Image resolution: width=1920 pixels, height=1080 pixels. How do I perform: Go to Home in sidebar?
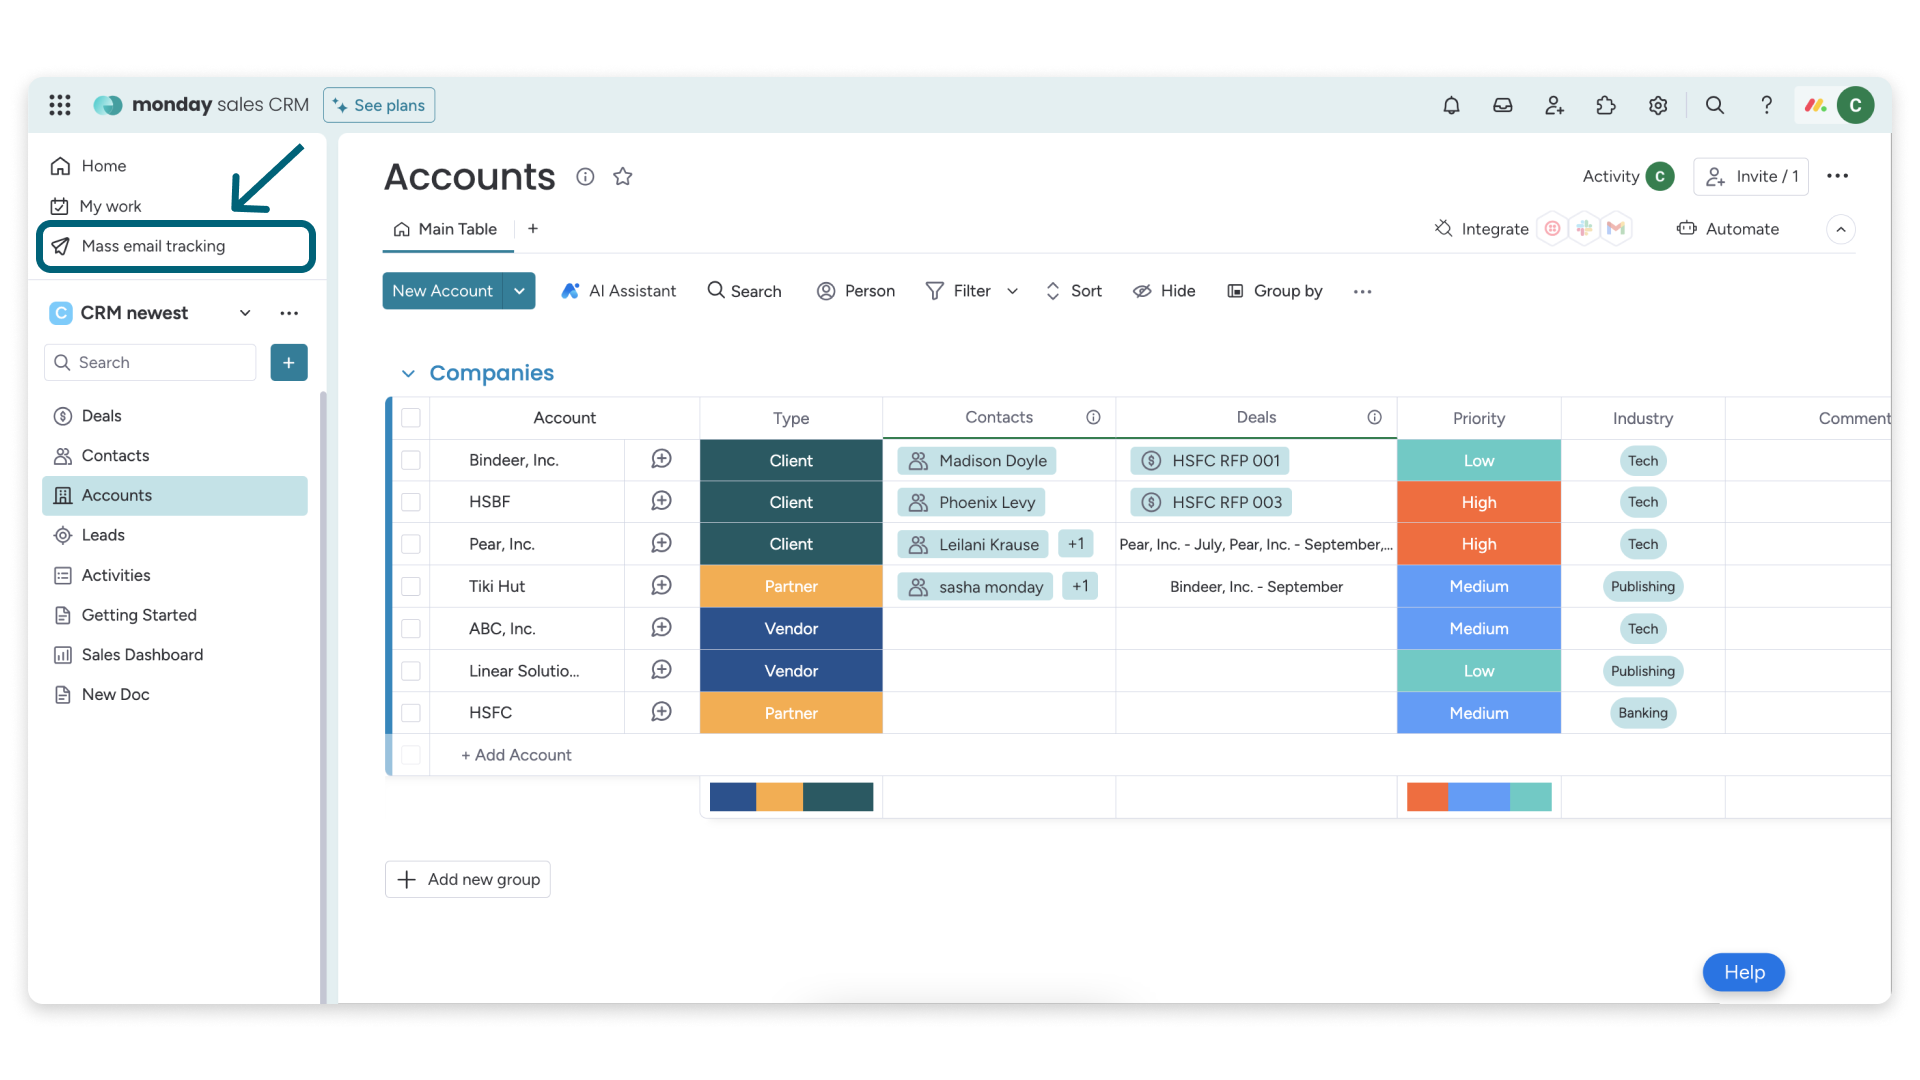(104, 166)
